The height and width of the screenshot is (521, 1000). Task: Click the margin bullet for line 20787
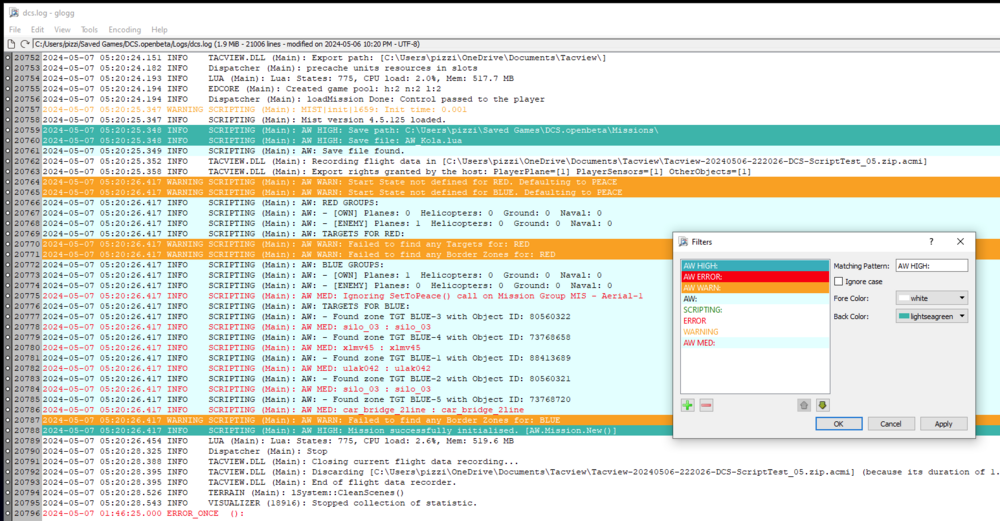[8, 420]
